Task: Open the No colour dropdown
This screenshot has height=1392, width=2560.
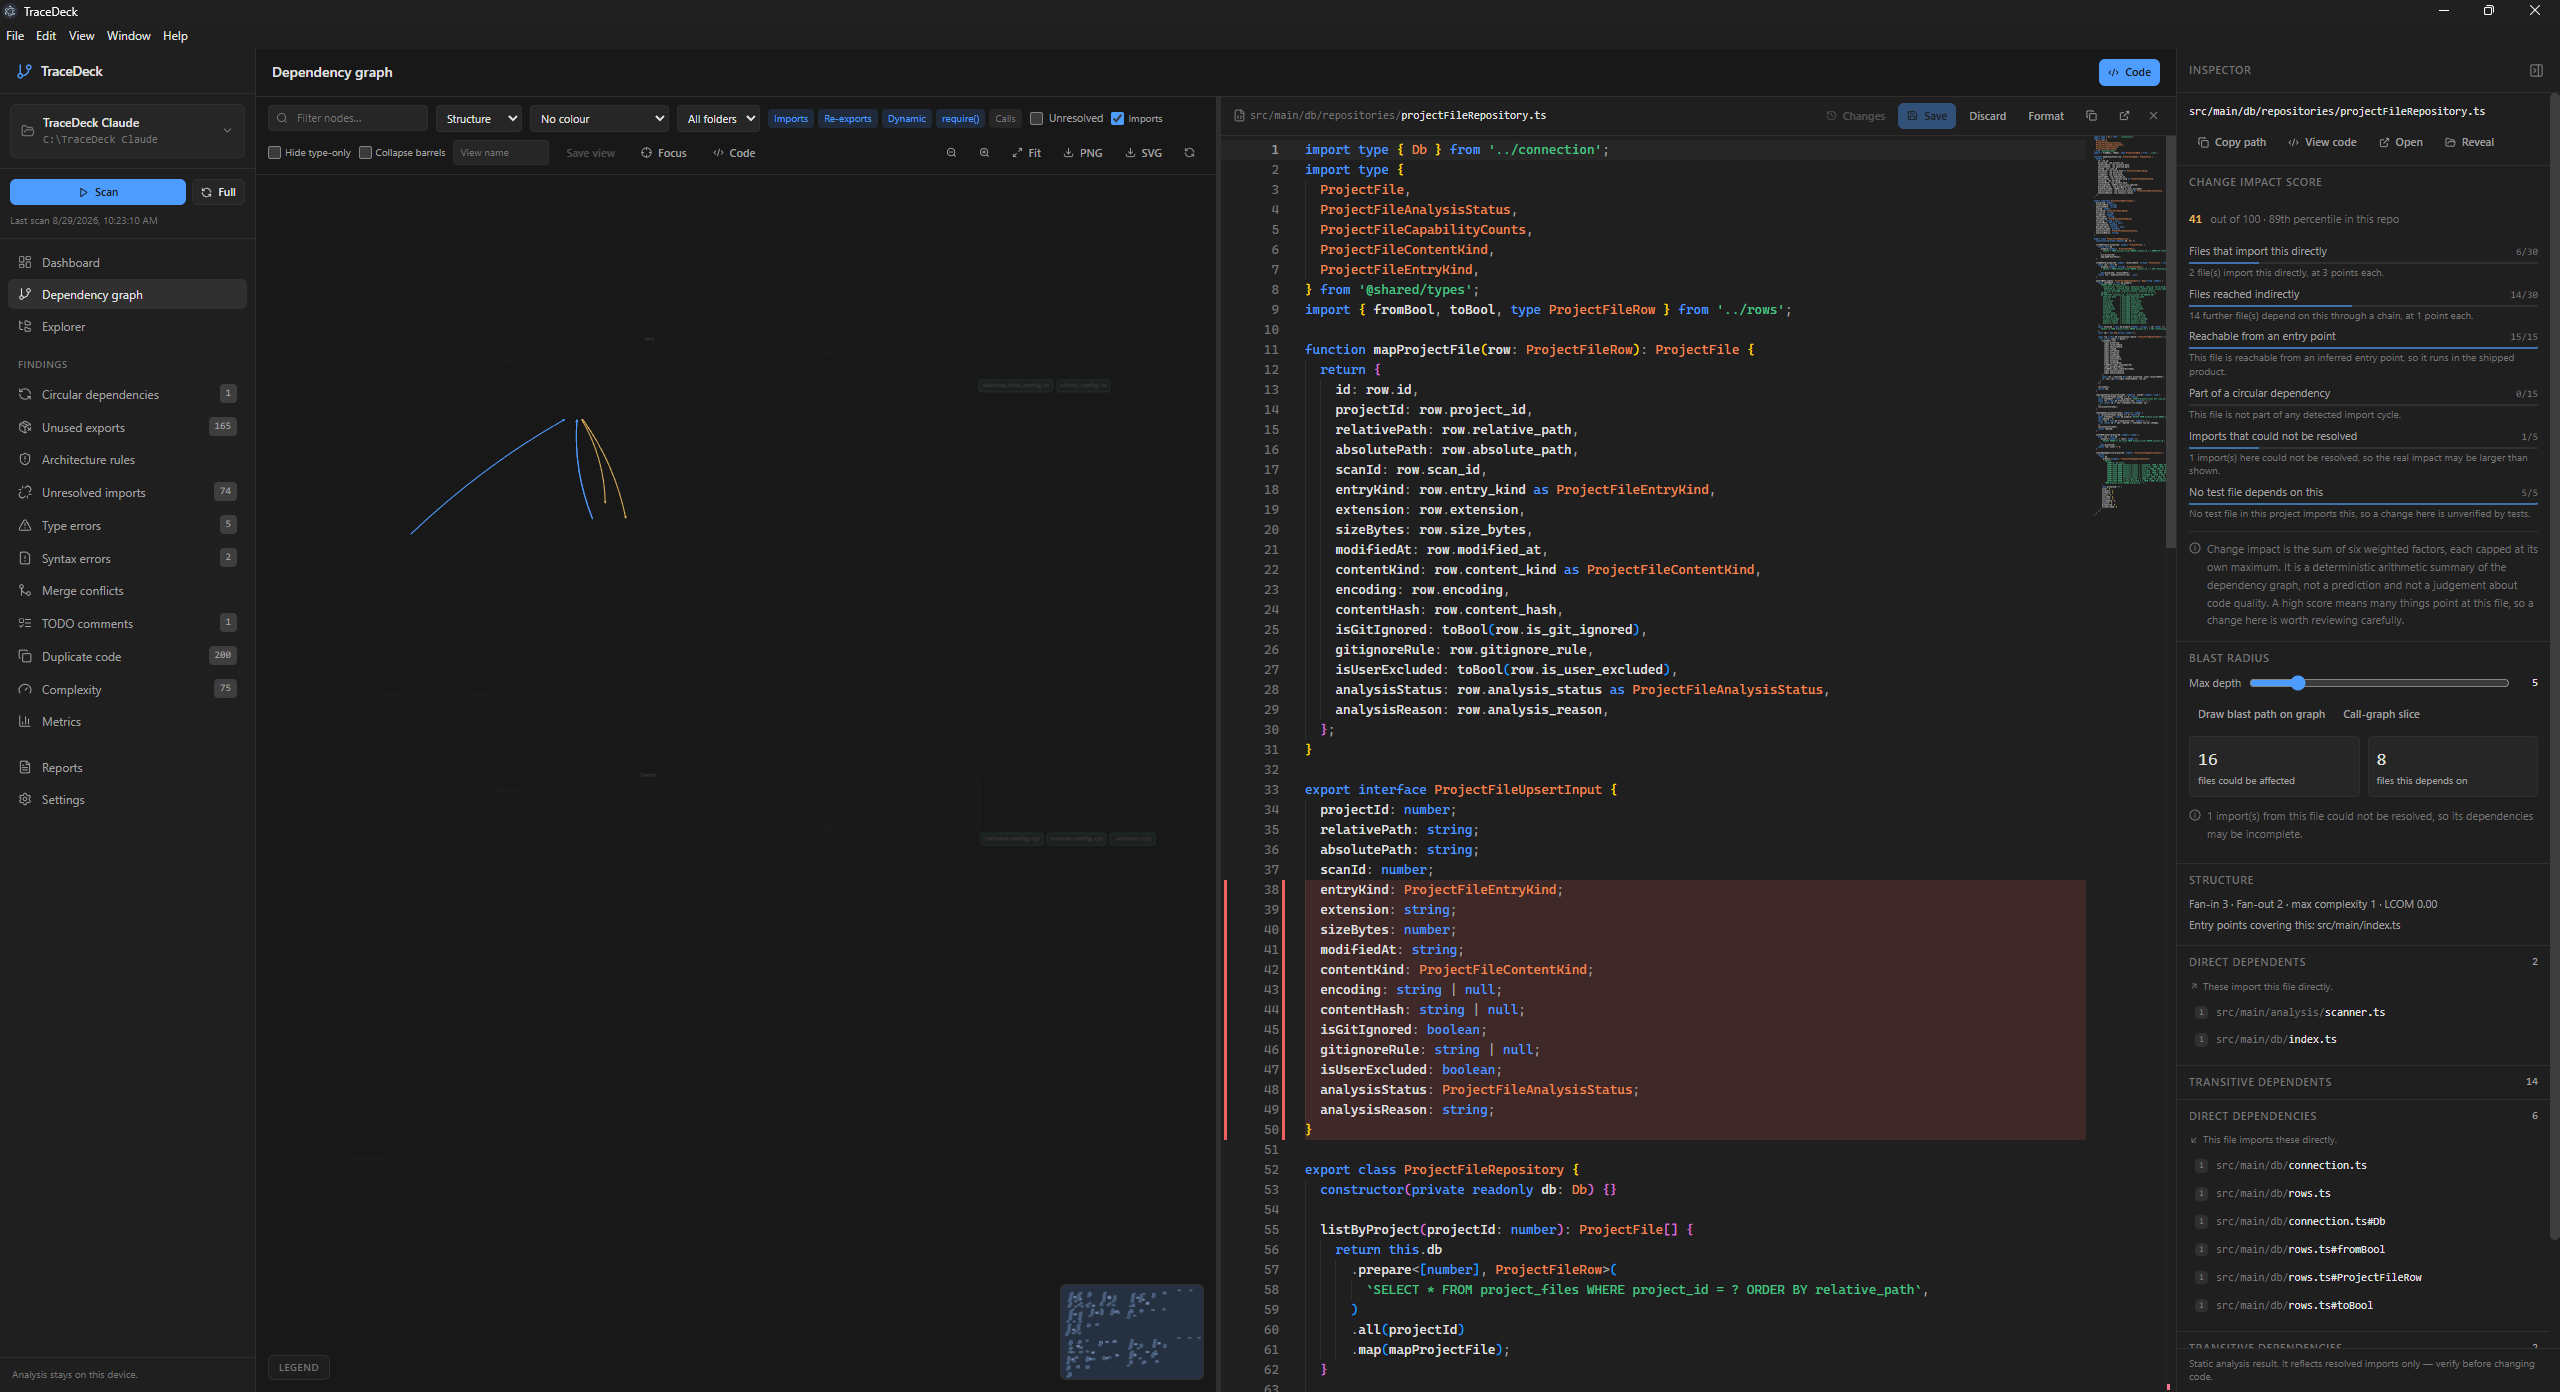Action: 599,119
